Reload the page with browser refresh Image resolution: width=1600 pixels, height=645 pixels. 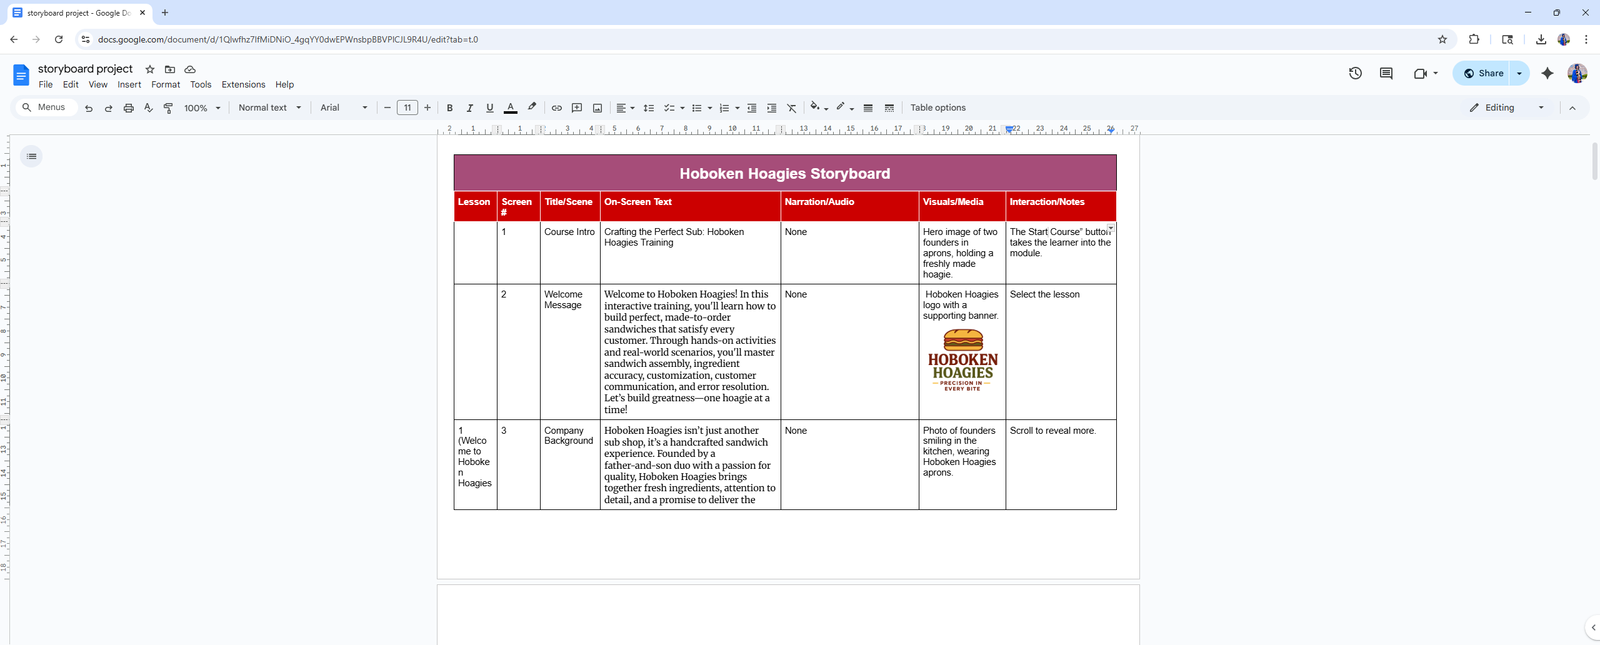coord(59,40)
